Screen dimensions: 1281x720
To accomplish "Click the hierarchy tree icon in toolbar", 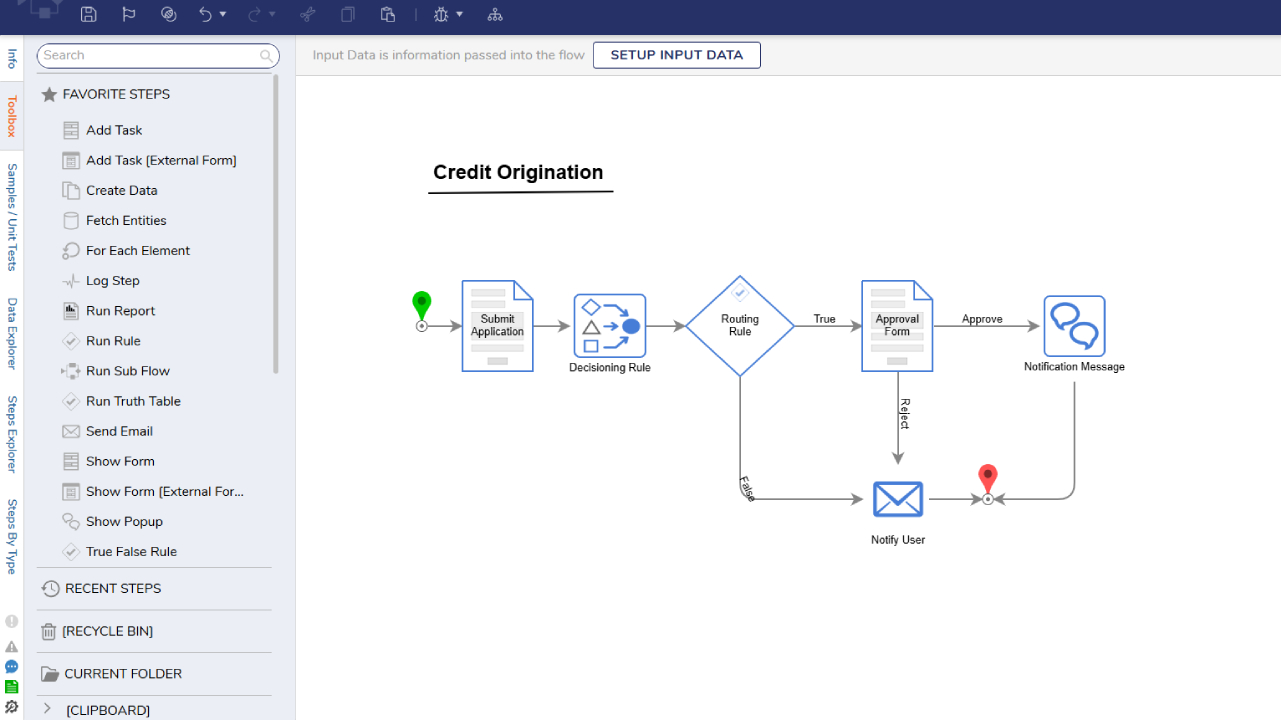I will [x=495, y=14].
